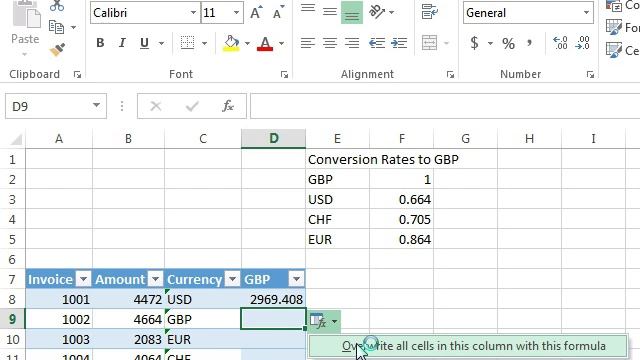
Task: Select cell containing 2969.408
Action: tap(273, 299)
